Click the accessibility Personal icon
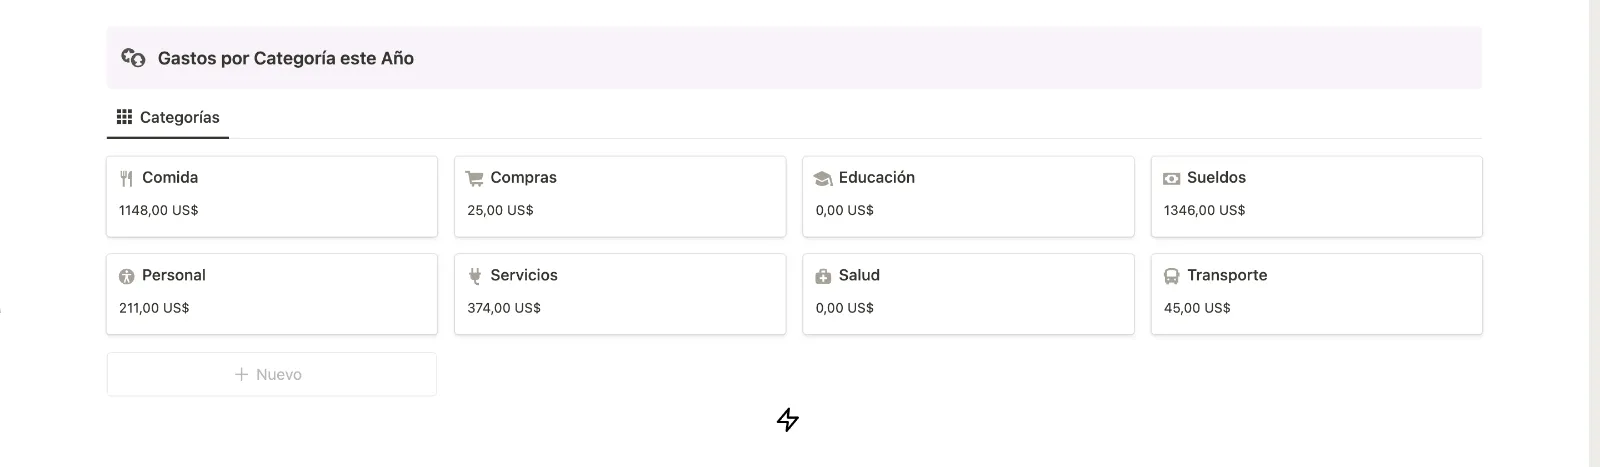Viewport: 1600px width, 467px height. point(127,276)
